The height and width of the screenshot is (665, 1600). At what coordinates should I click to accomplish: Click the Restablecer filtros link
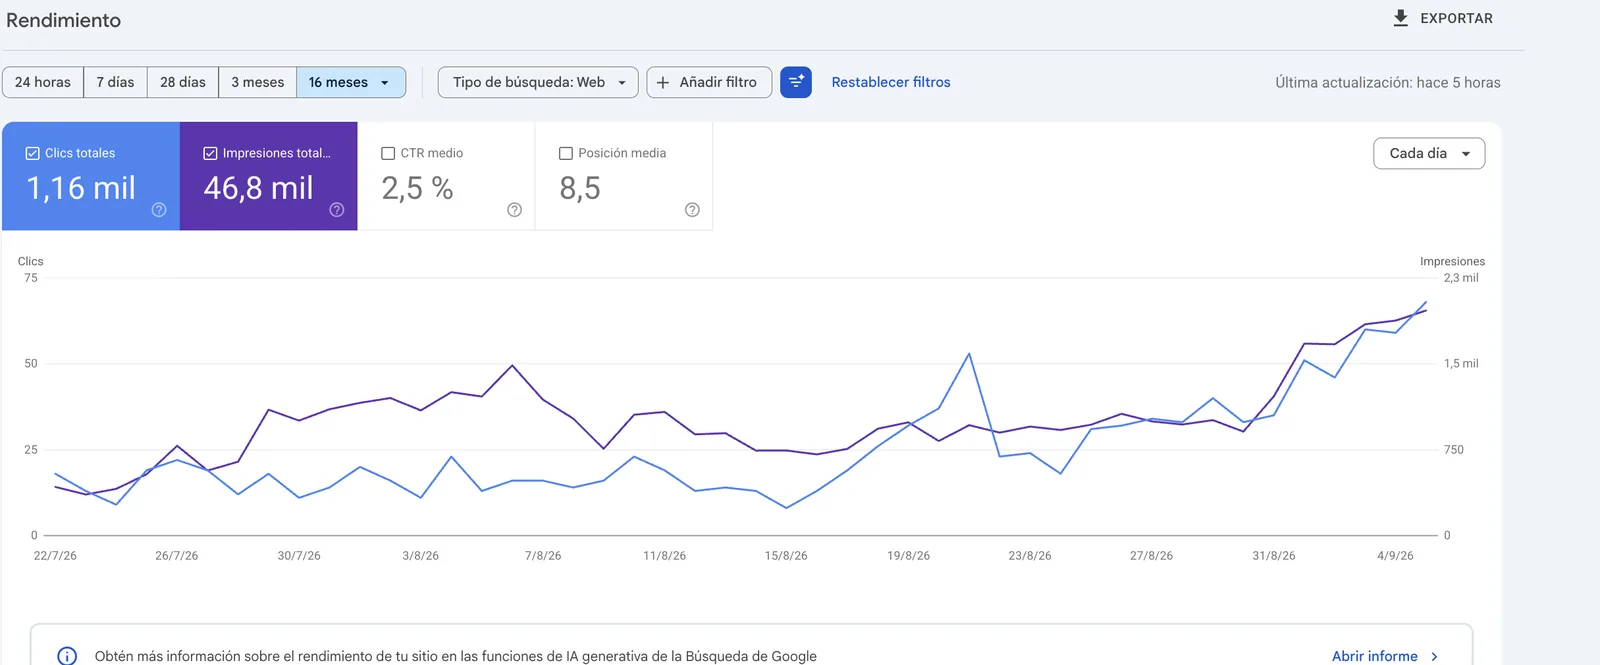(891, 82)
